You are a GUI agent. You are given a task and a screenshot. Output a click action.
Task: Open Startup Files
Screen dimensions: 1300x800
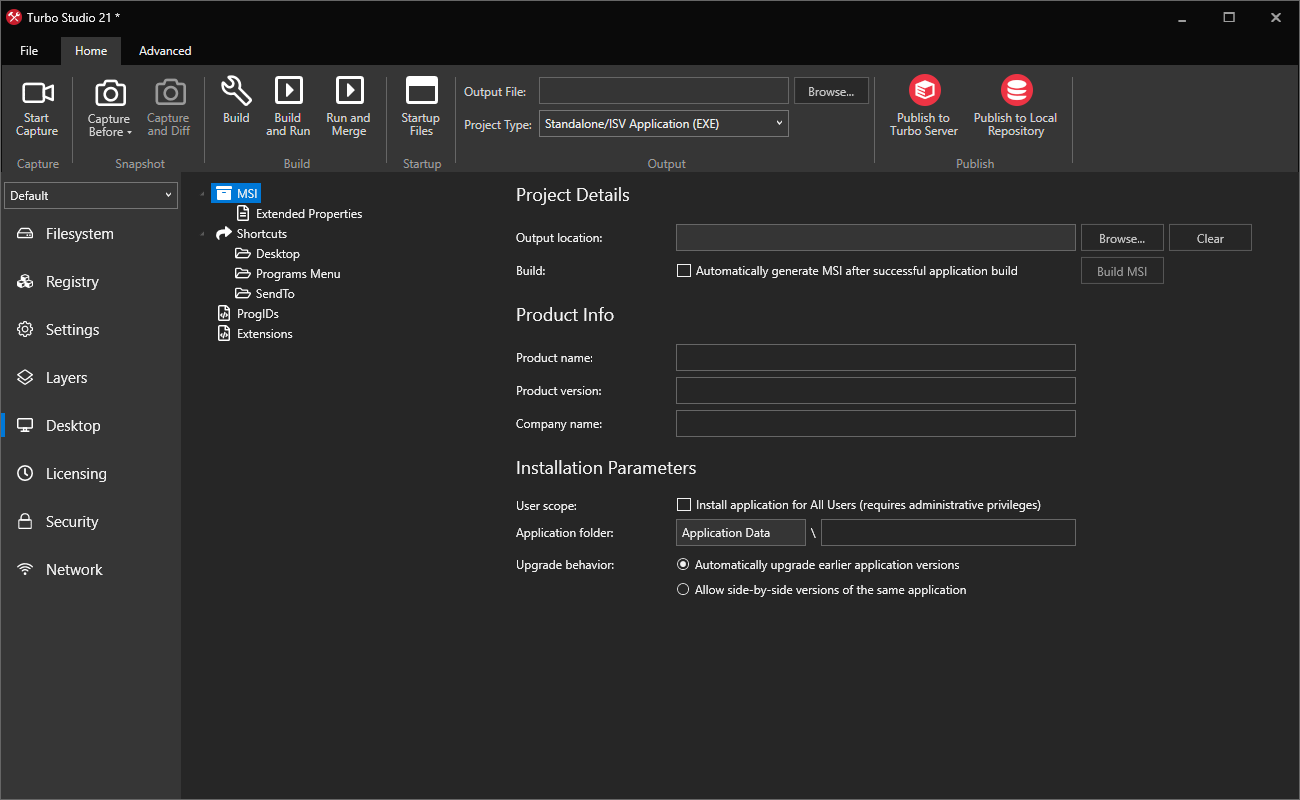click(420, 105)
